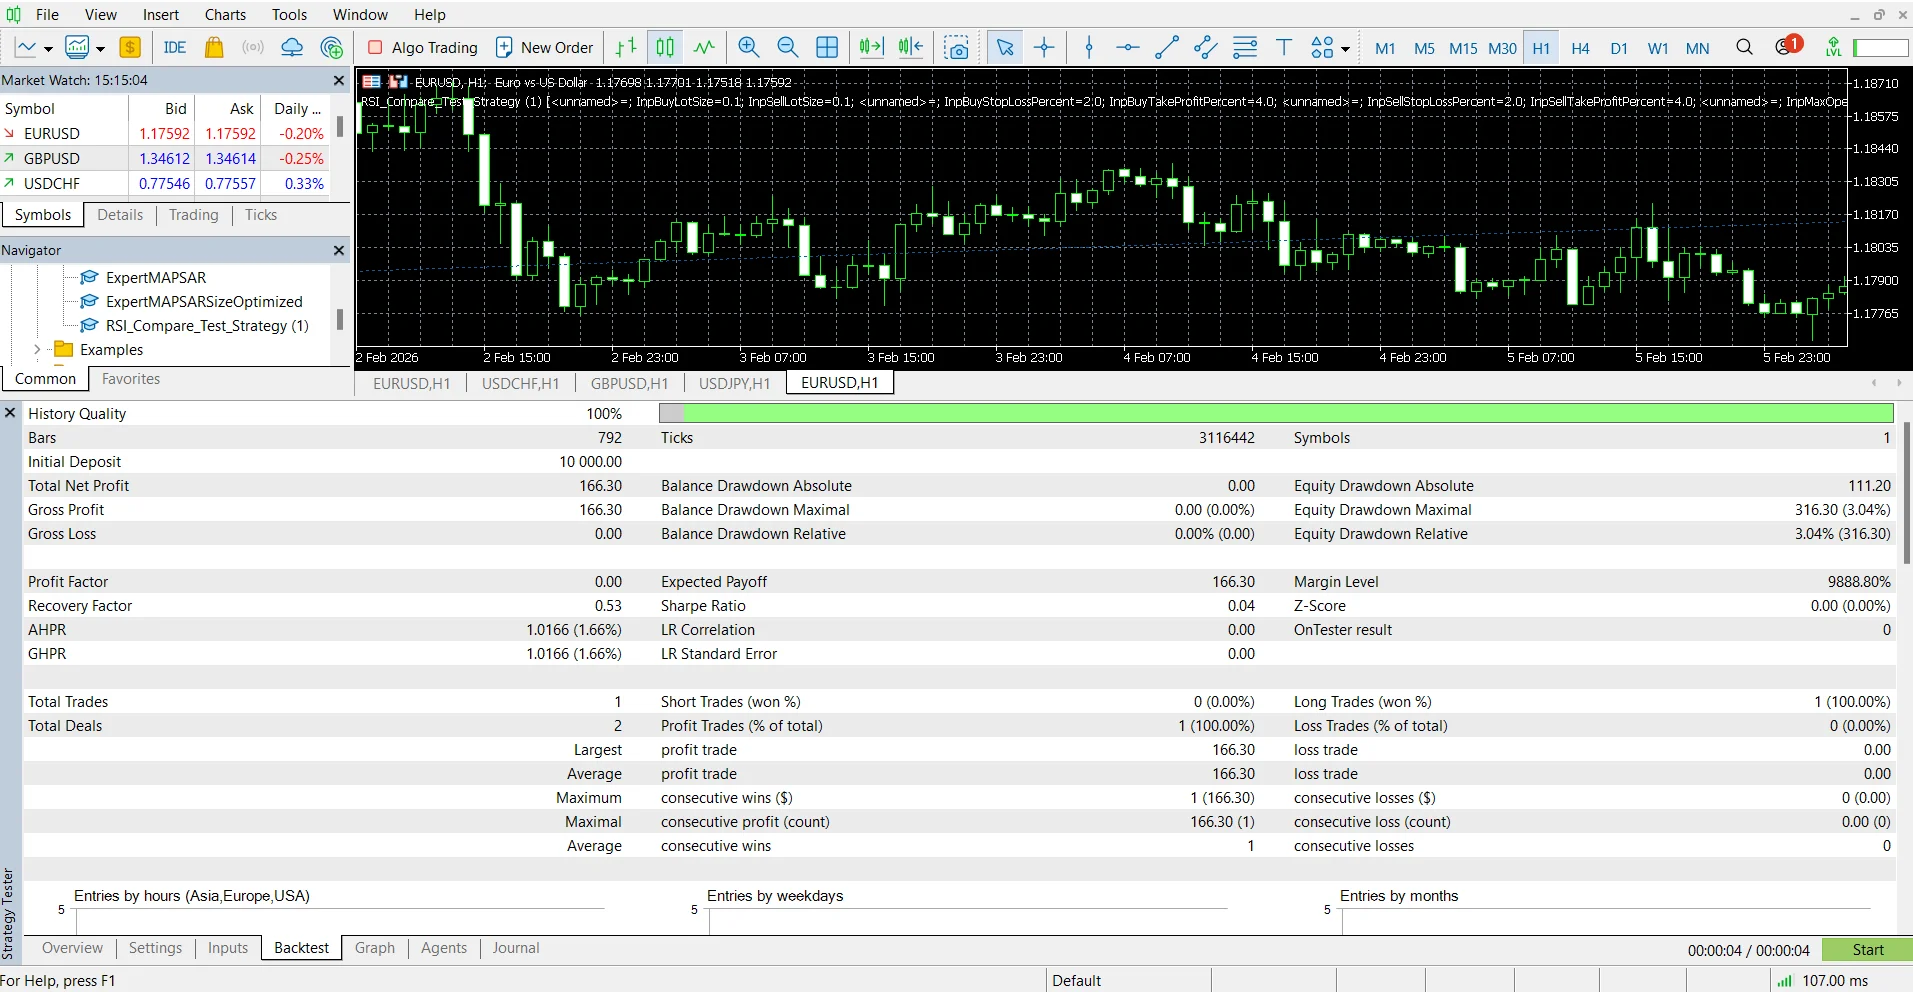Select the trendline drawing tool
Screen dimensions: 1913x992
(x=1167, y=47)
